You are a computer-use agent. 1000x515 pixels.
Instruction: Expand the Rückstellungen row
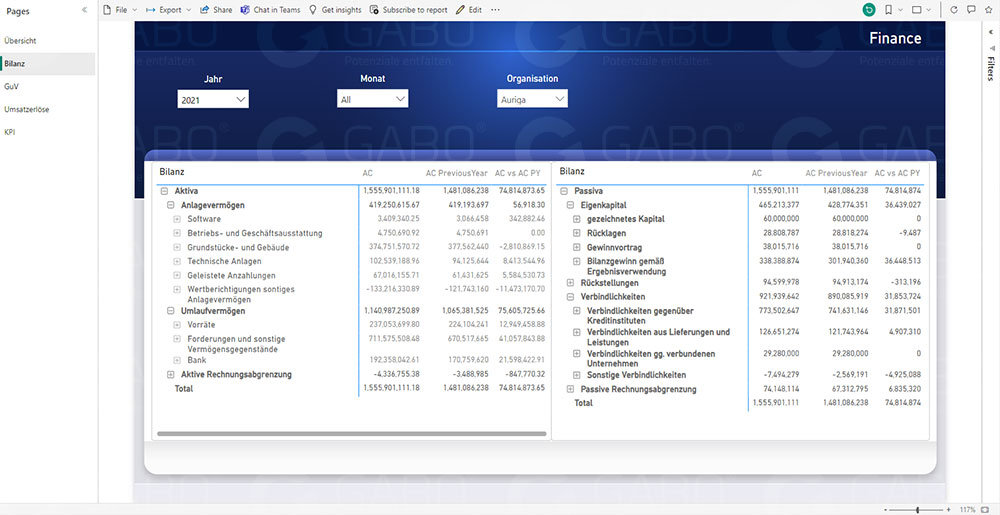point(570,282)
